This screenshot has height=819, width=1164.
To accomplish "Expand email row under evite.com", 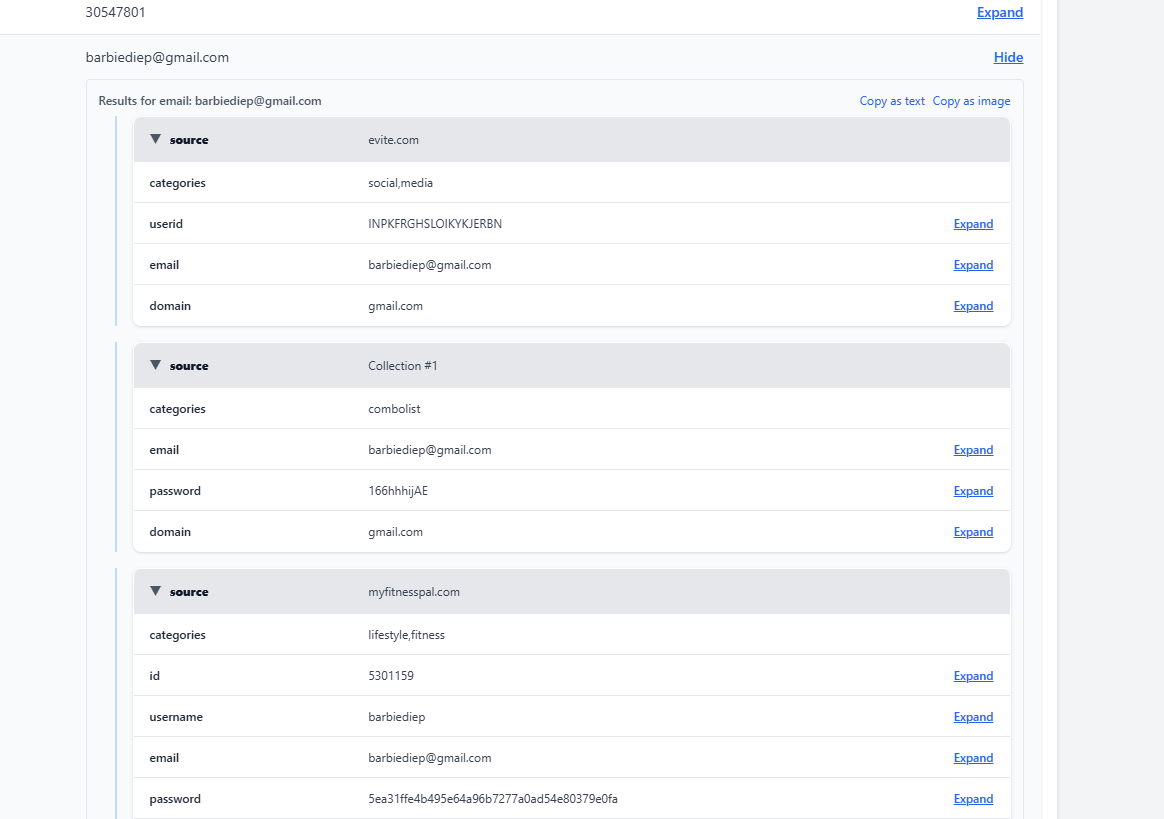I will tap(973, 265).
